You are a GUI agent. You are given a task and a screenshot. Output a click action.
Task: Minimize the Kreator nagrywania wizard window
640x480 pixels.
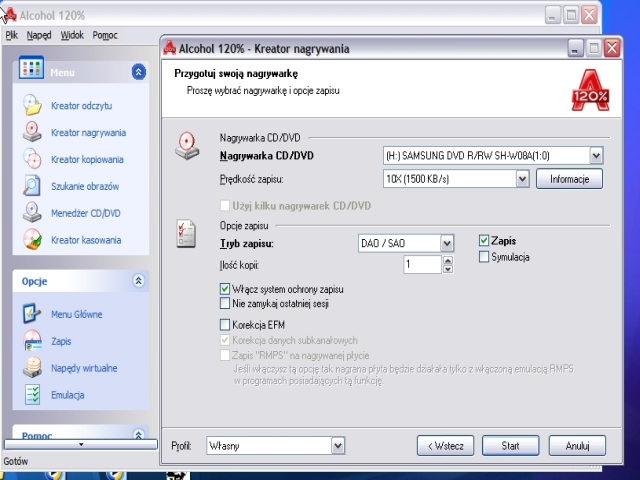[x=575, y=48]
